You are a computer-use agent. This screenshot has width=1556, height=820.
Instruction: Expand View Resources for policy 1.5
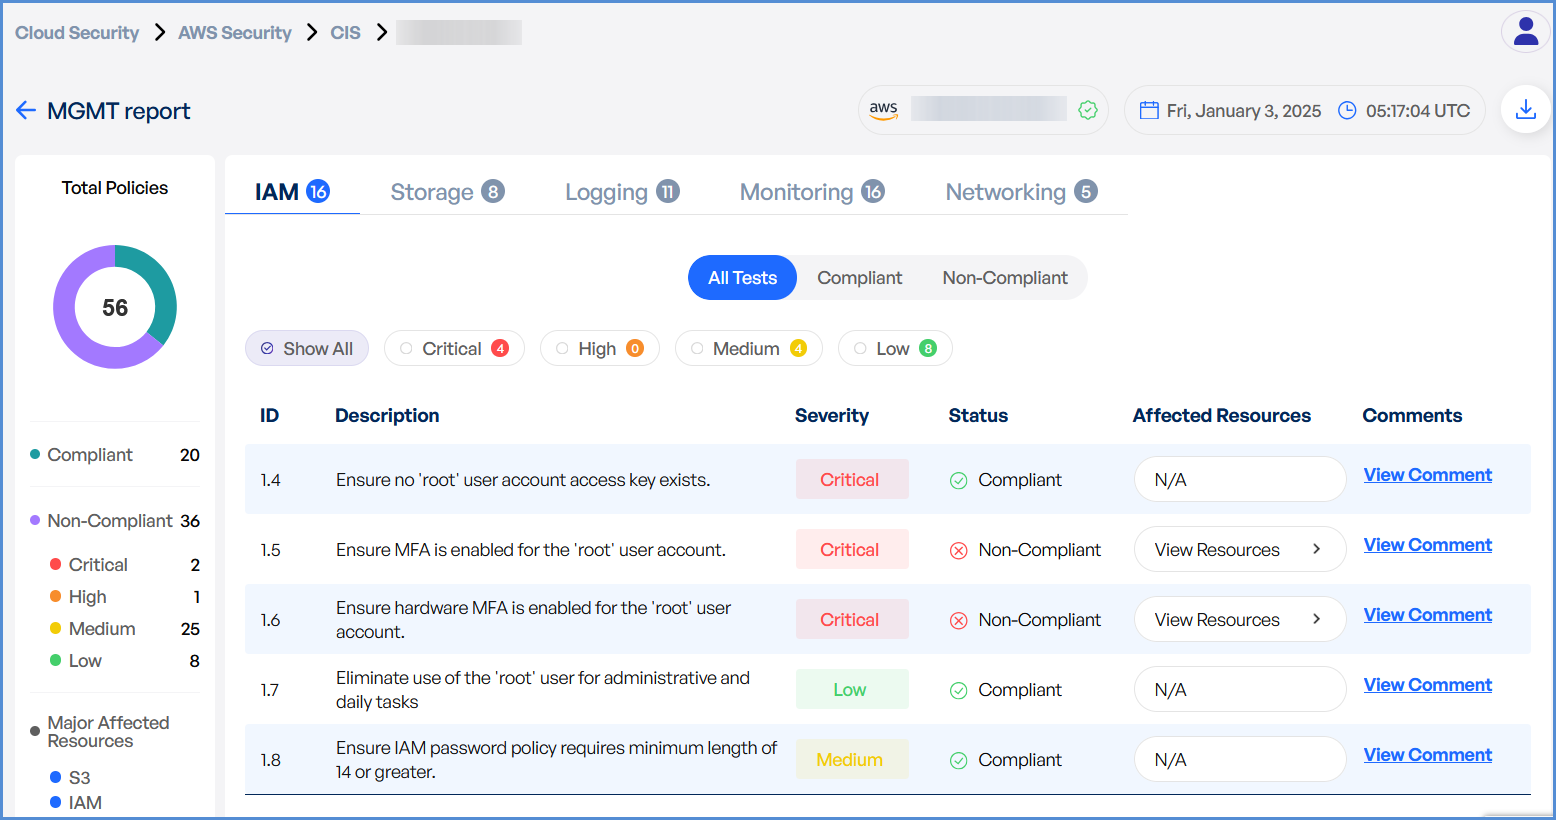tap(1239, 550)
